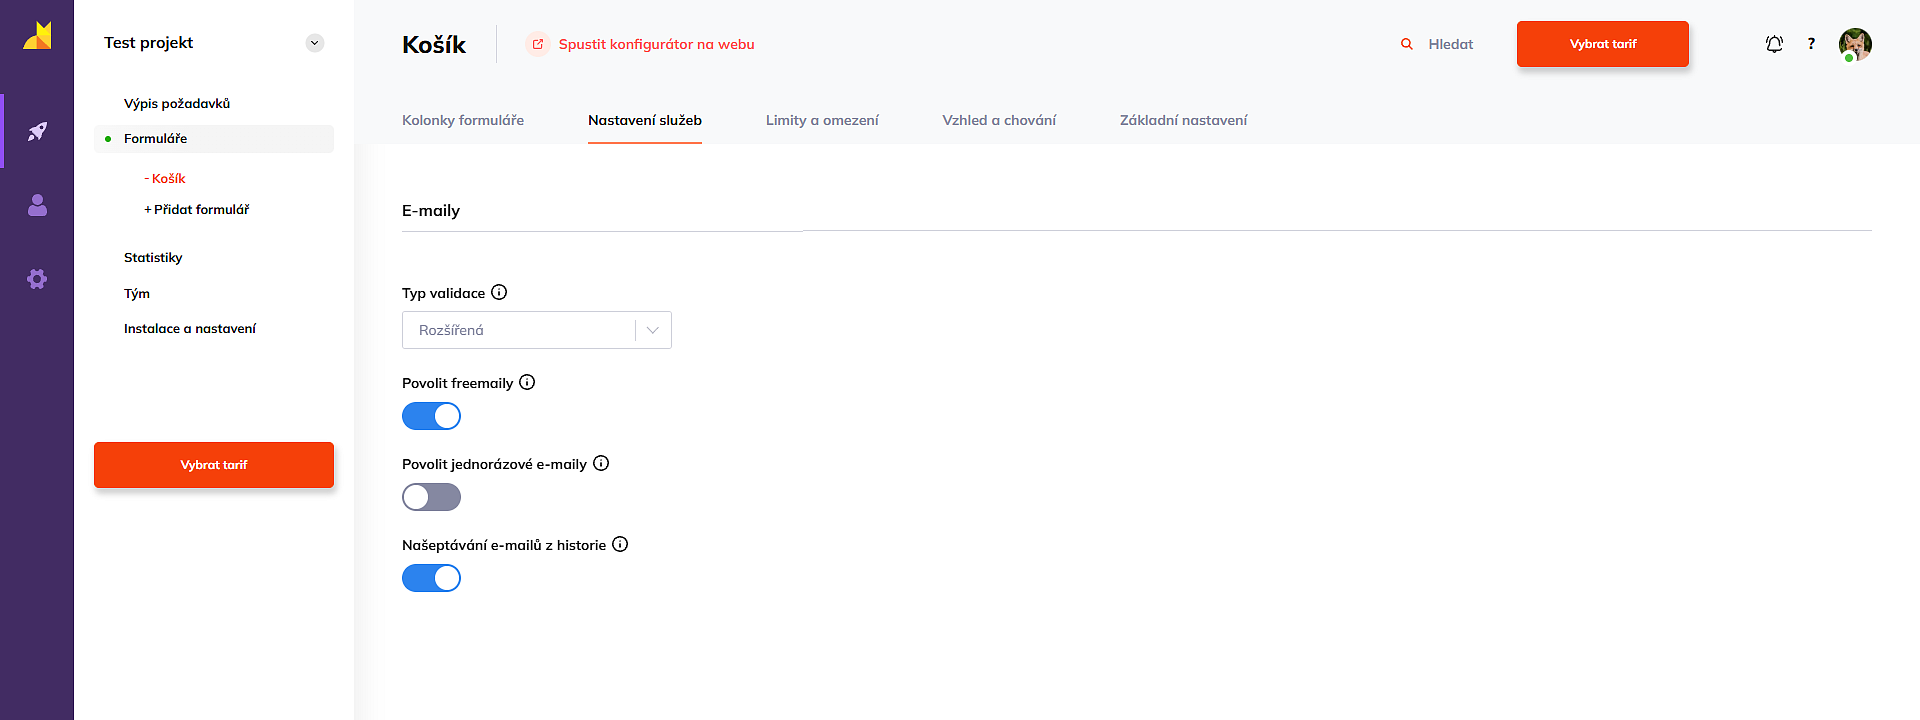
Task: Click the notifications bell icon
Action: click(1774, 44)
